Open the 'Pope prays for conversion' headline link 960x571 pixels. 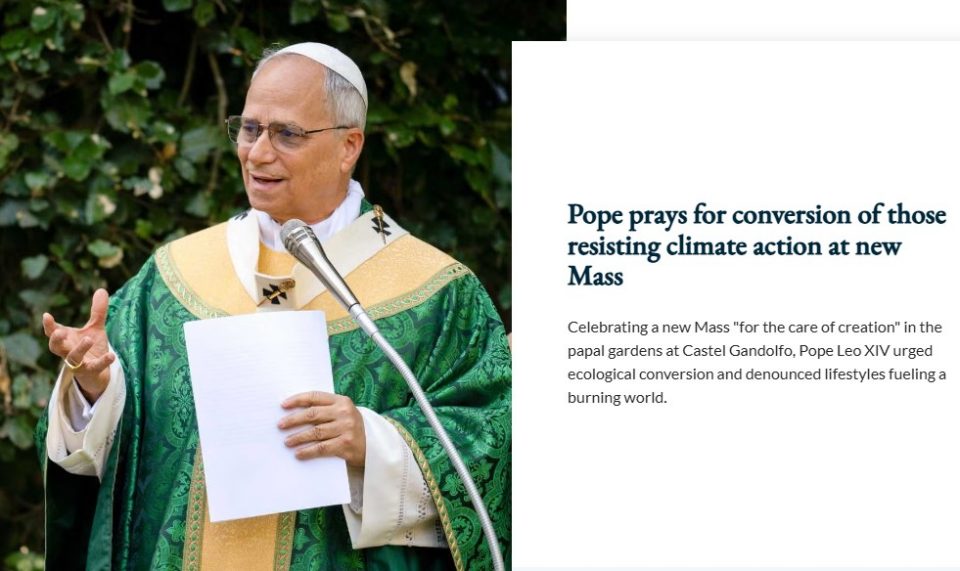click(x=757, y=245)
